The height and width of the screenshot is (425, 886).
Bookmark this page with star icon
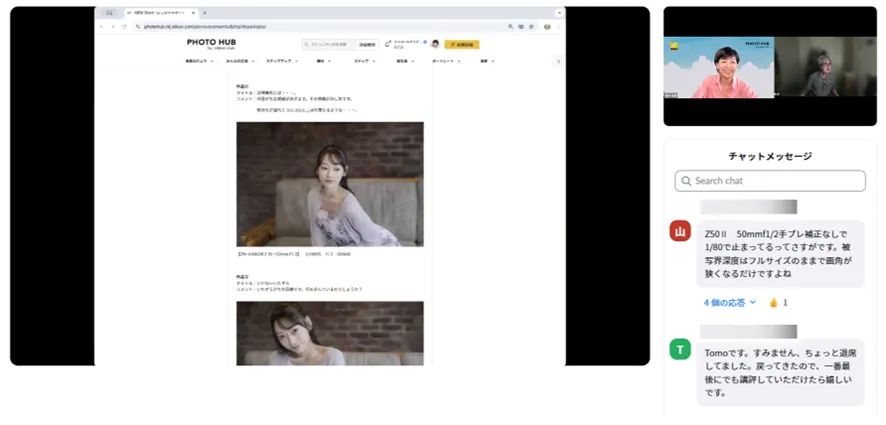(x=531, y=26)
